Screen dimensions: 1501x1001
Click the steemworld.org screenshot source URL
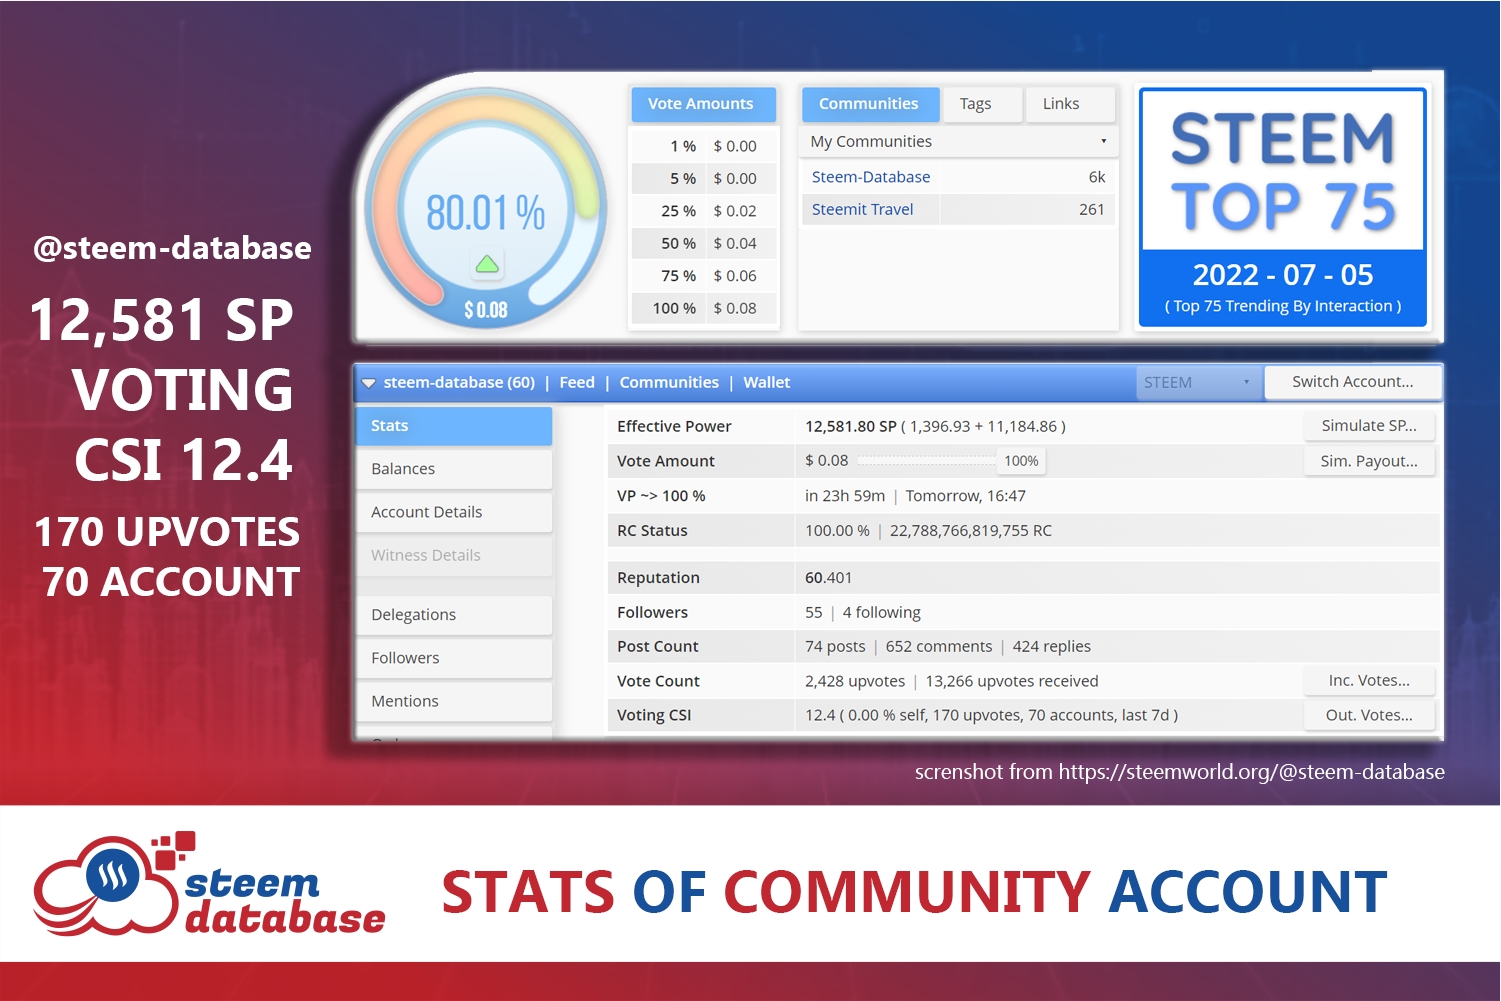(x=1252, y=772)
